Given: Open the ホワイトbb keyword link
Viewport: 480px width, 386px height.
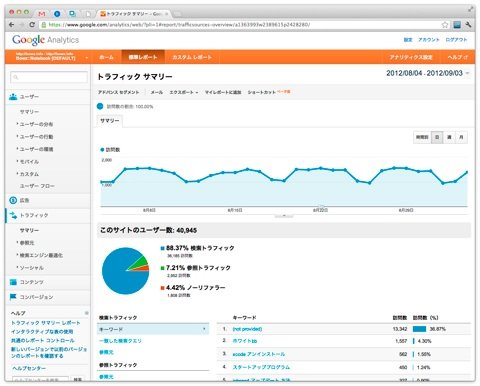Looking at the screenshot, I should click(245, 341).
